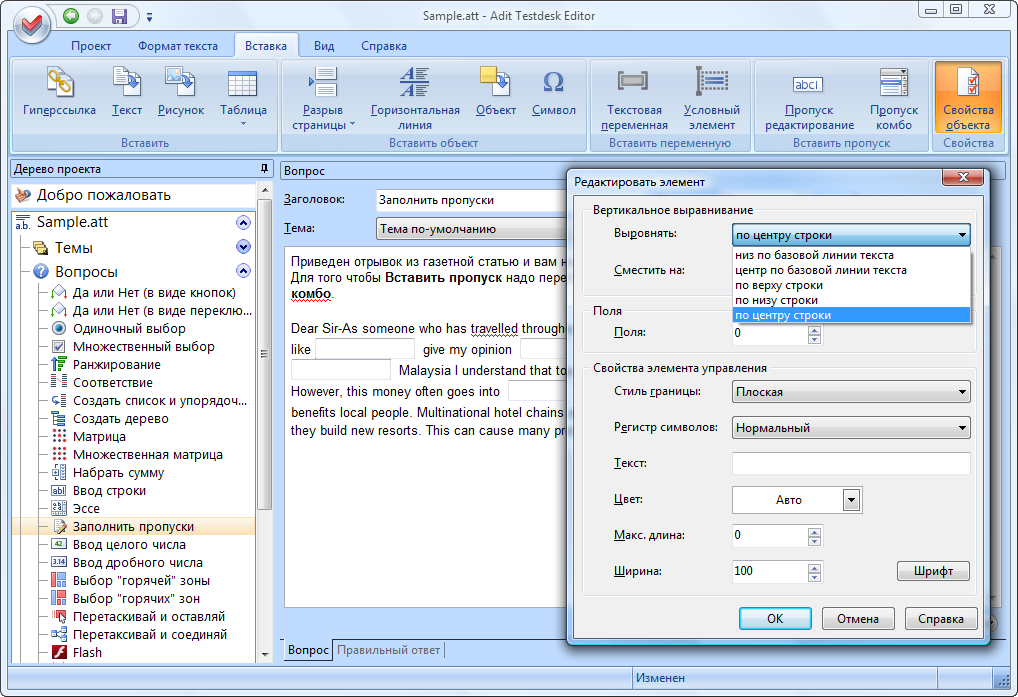
Task: Insert a Пропуск комбо blank
Action: 894,98
